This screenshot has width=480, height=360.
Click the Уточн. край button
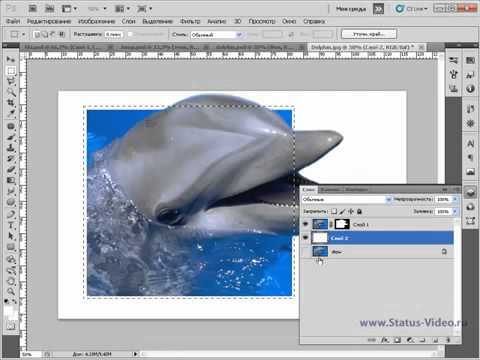point(369,34)
